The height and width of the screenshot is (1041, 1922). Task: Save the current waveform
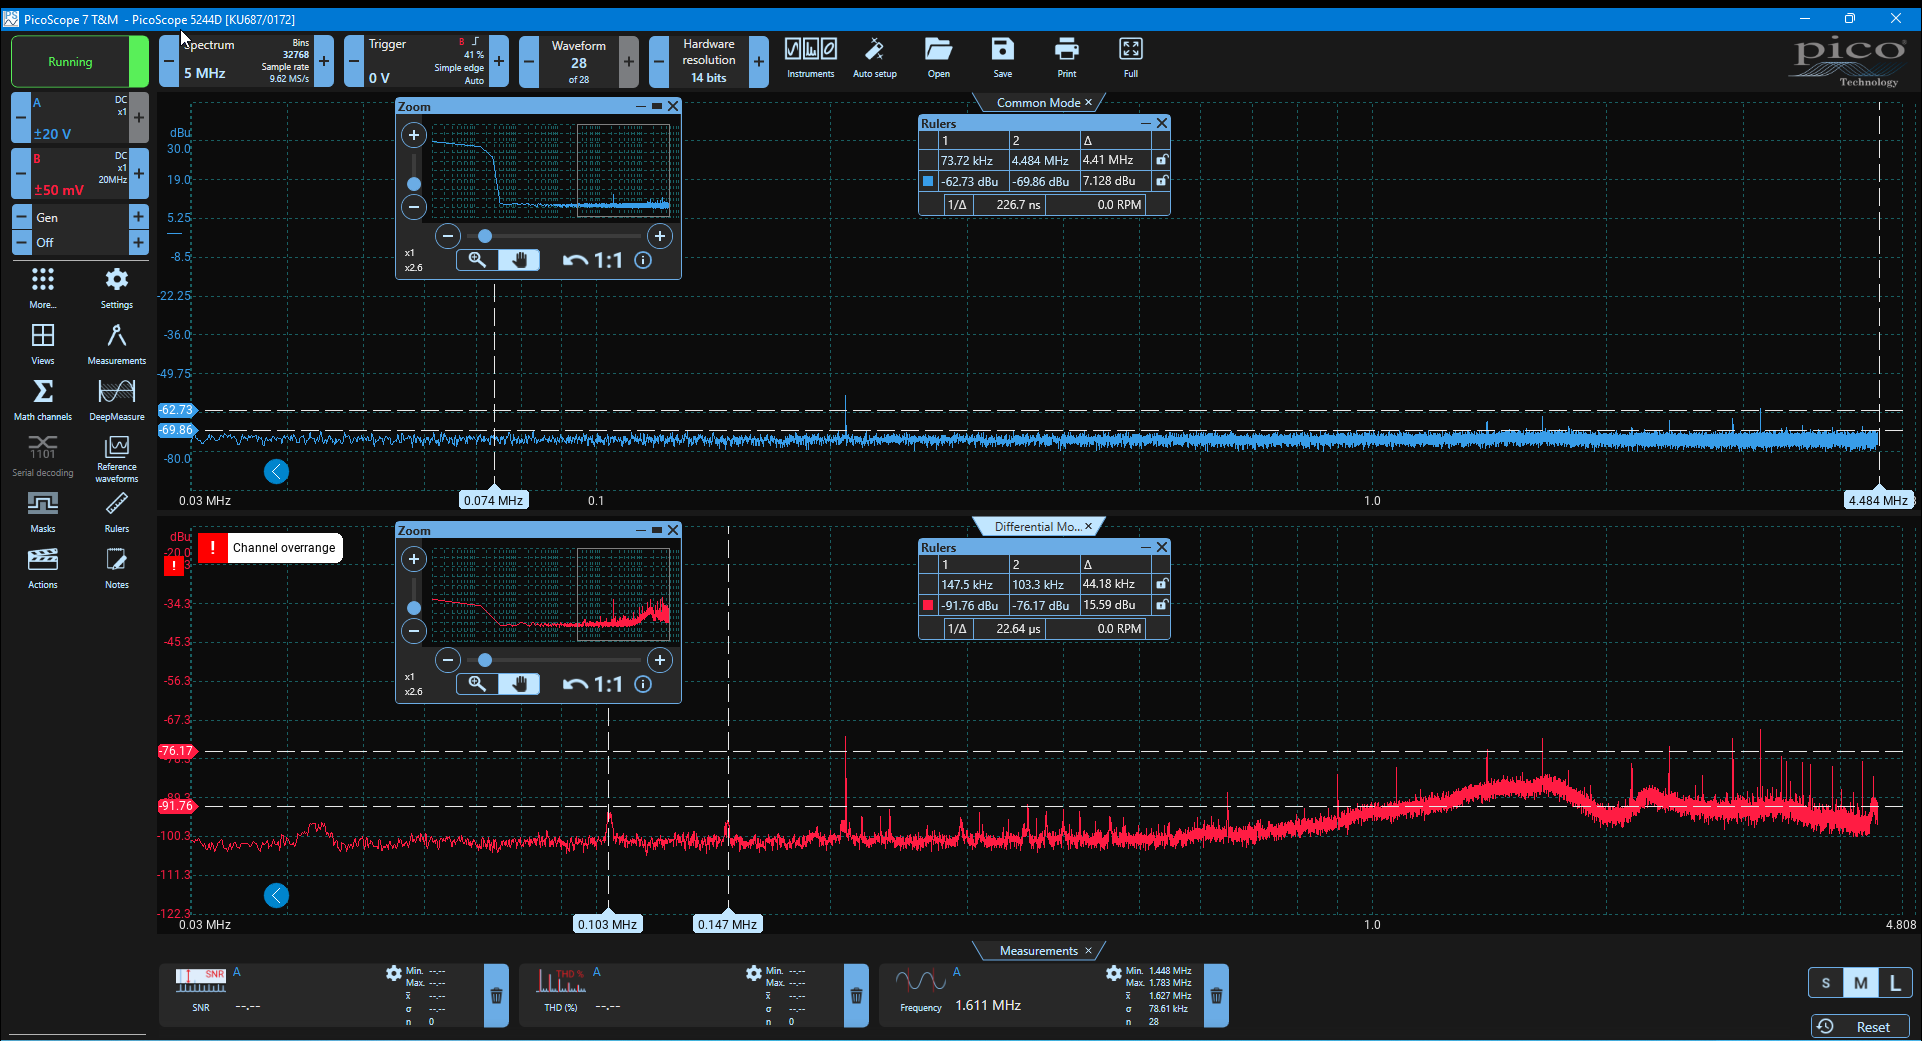coord(1002,59)
